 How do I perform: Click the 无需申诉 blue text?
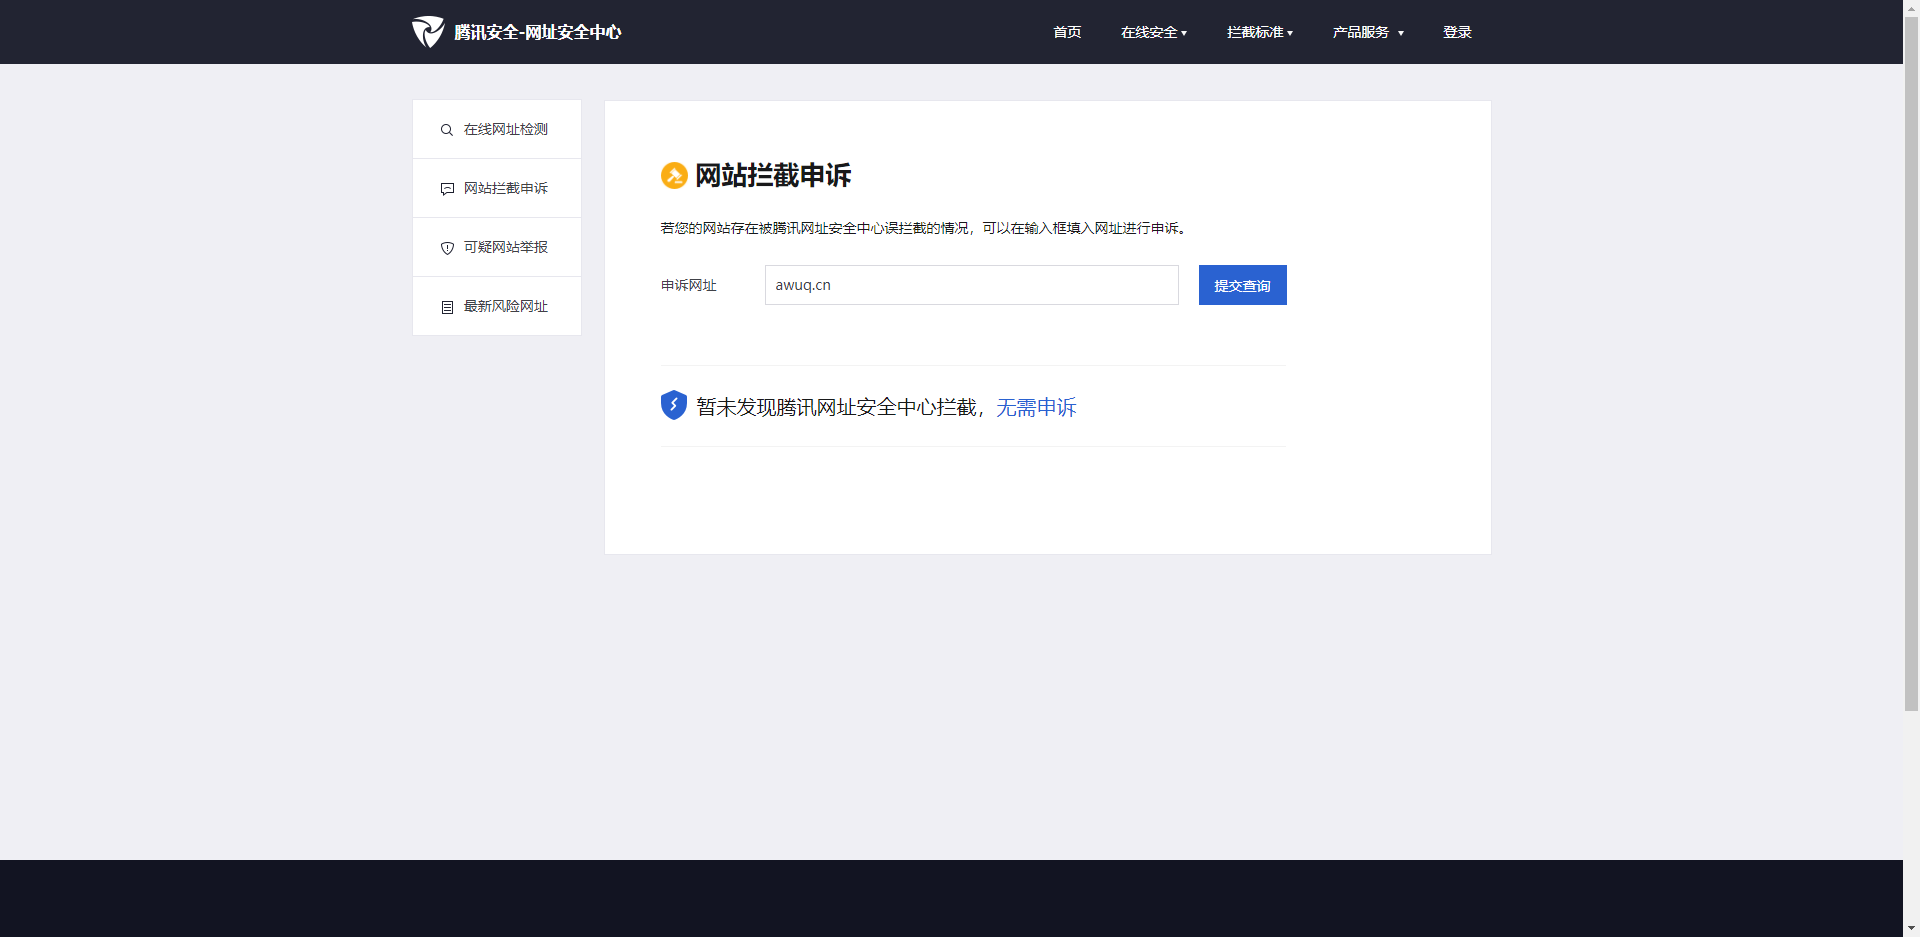[x=1036, y=407]
